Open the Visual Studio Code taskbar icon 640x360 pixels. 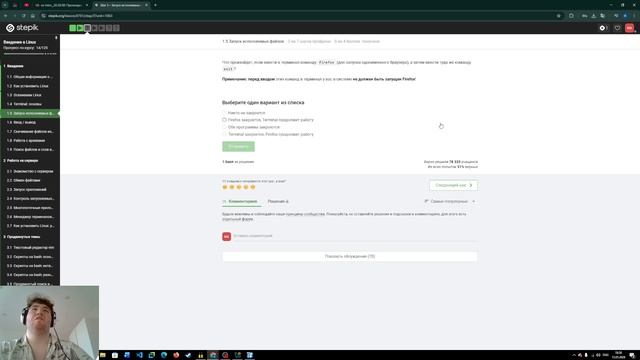click(140, 355)
